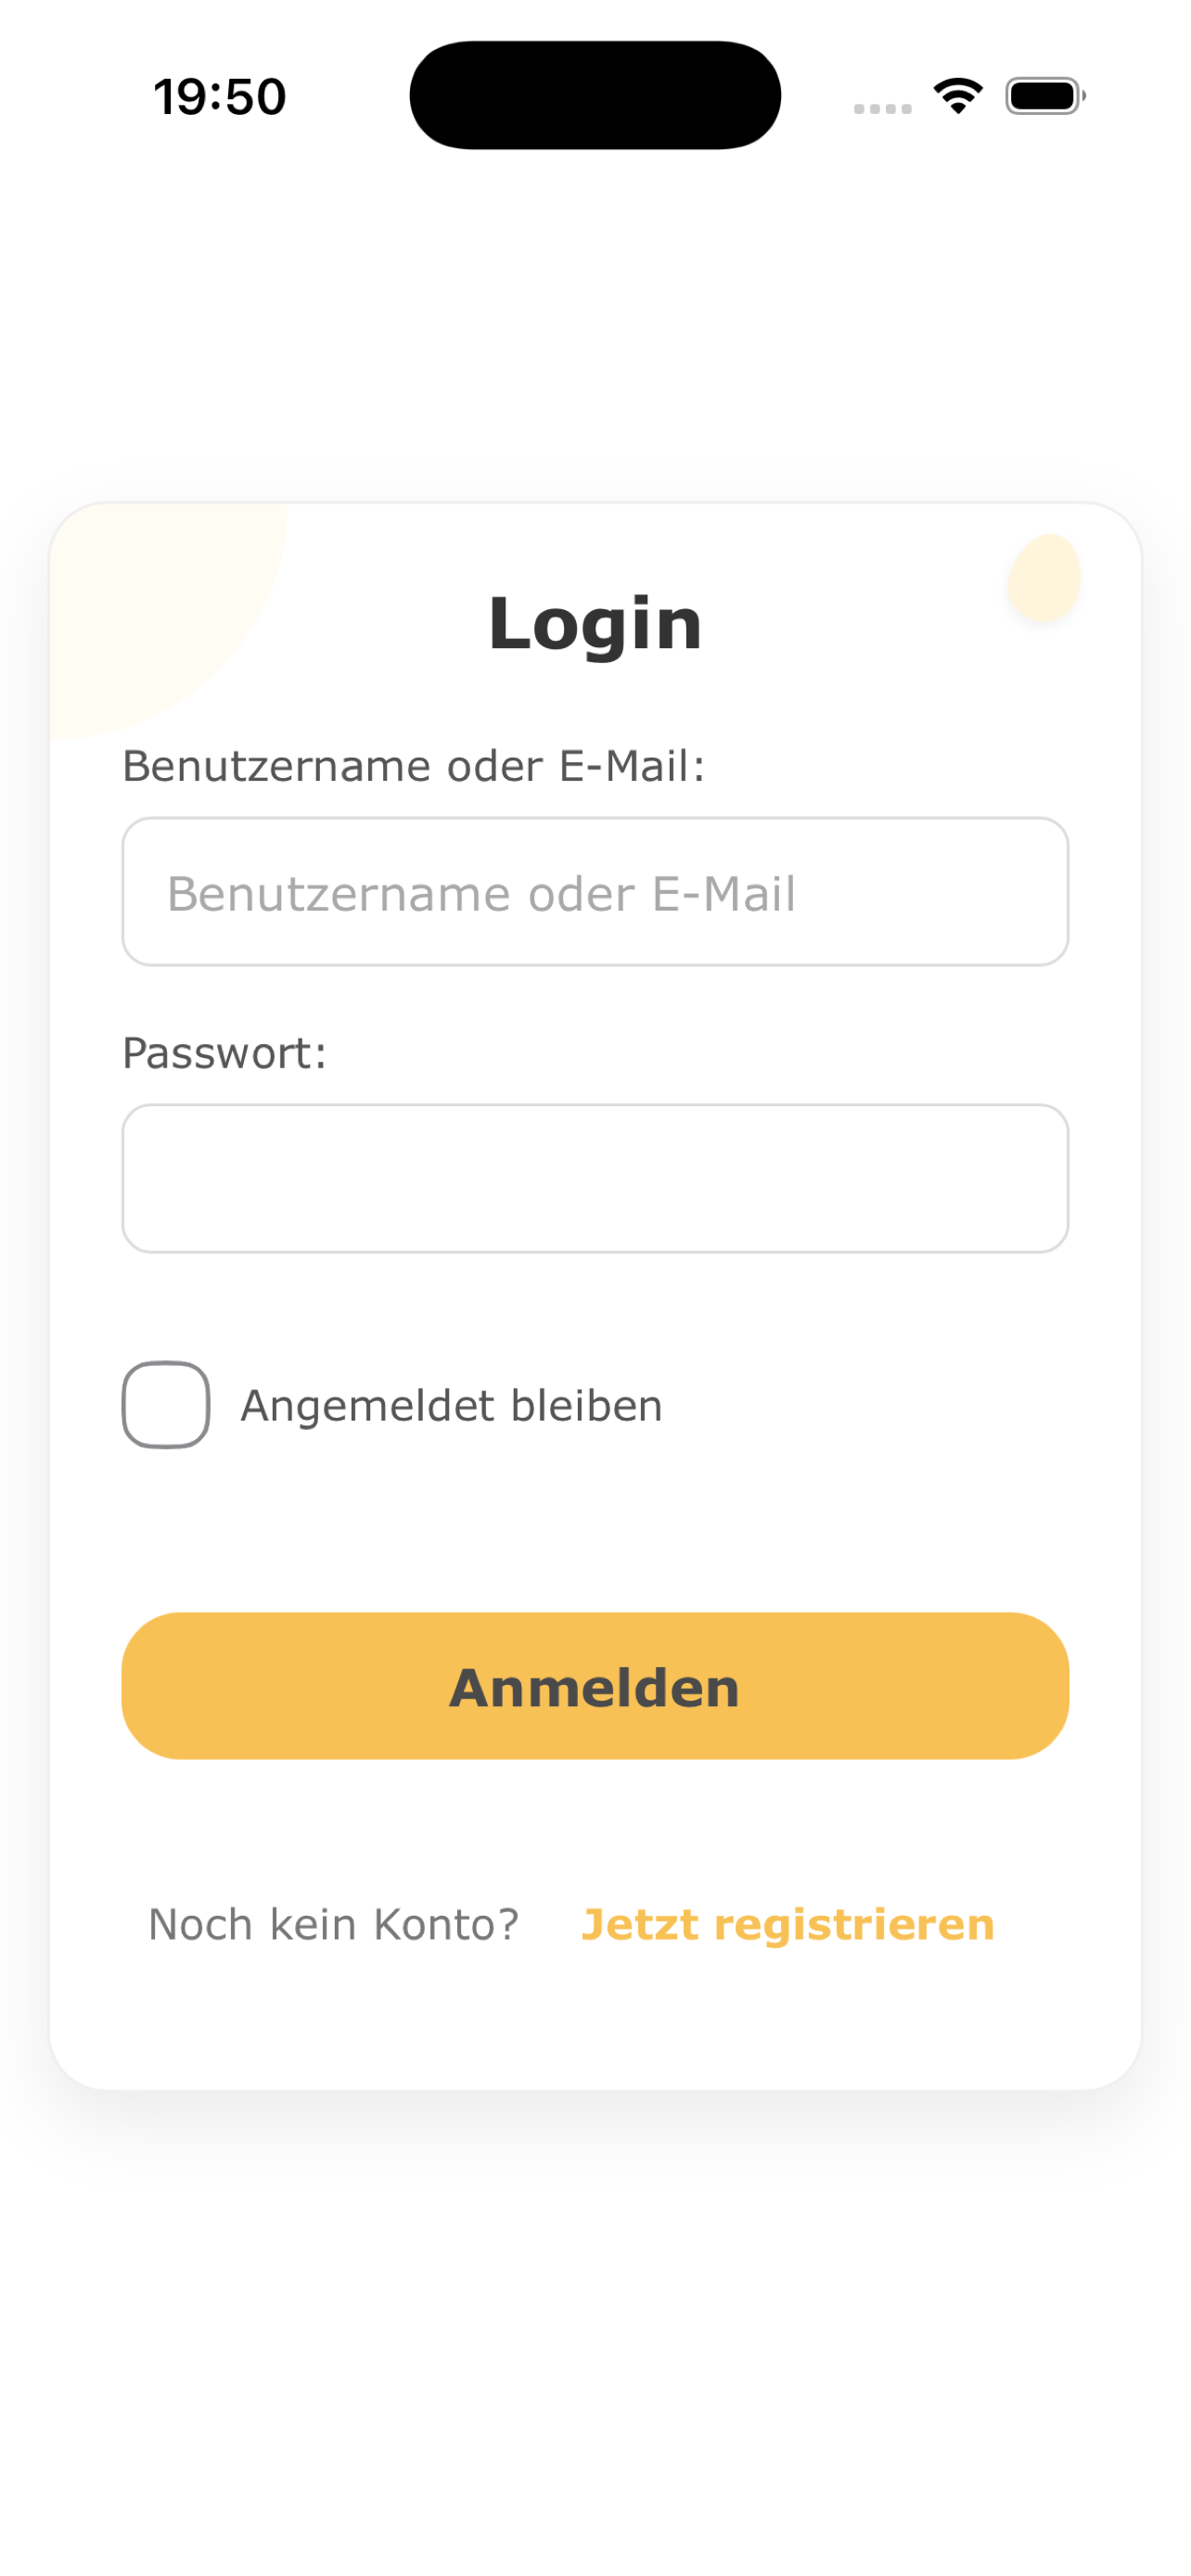The height and width of the screenshot is (2576, 1191).
Task: Tap the battery indicator icon
Action: coord(1045,96)
